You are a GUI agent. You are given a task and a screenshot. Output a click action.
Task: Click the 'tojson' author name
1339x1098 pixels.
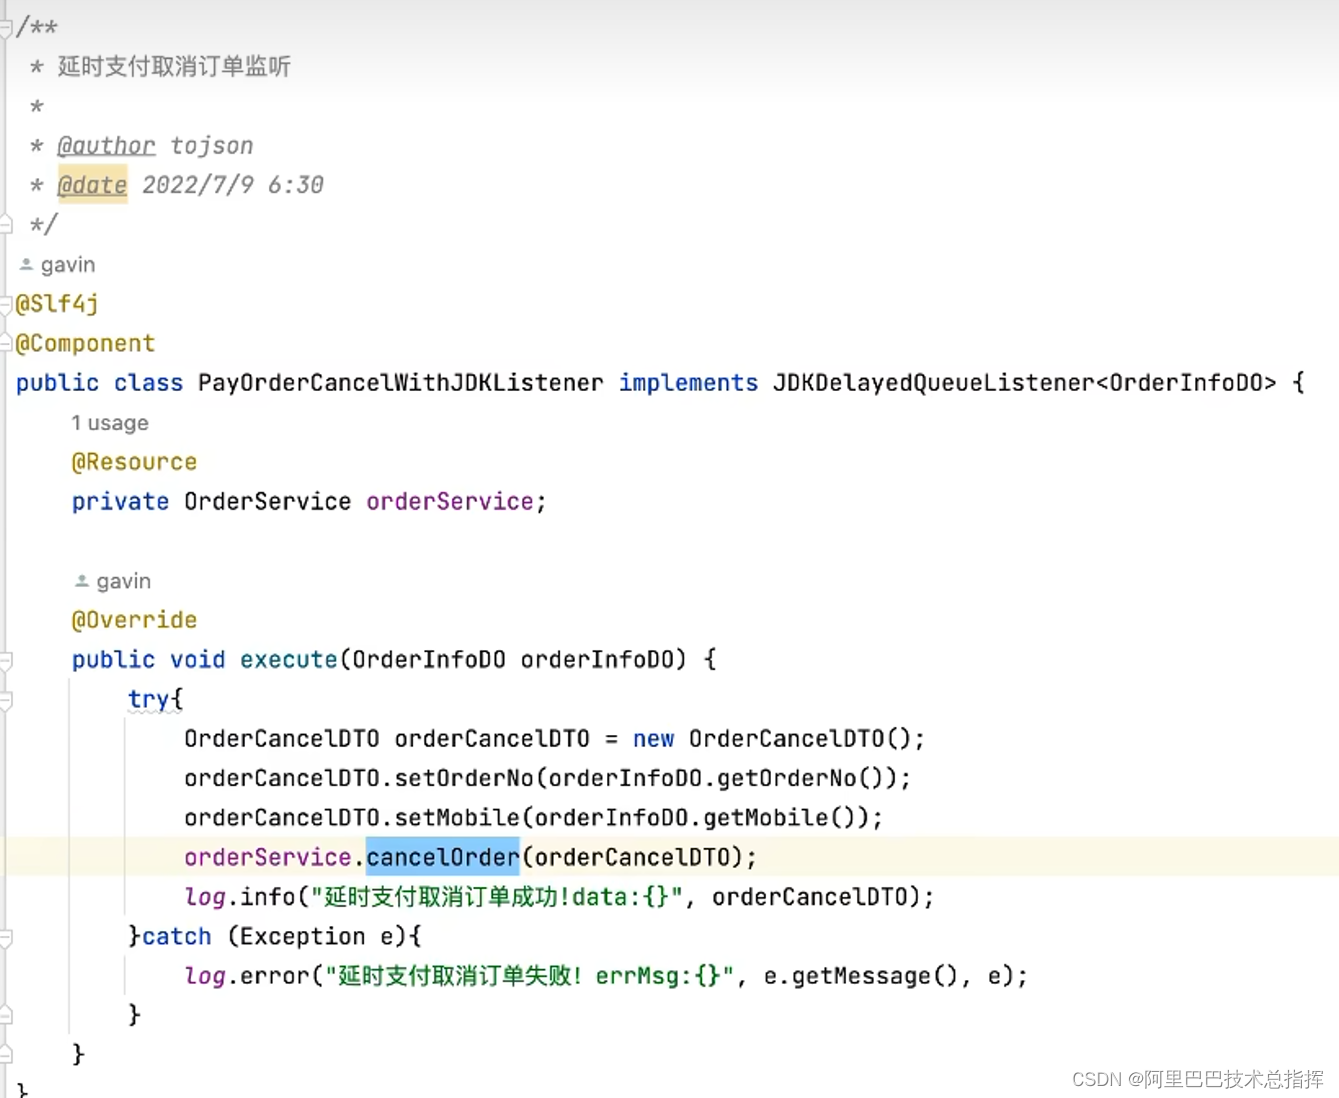pyautogui.click(x=211, y=146)
